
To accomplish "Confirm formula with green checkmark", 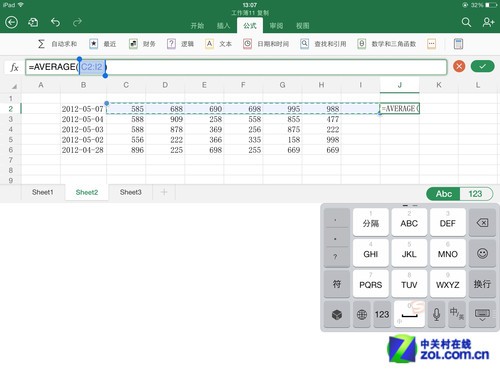I will (482, 66).
